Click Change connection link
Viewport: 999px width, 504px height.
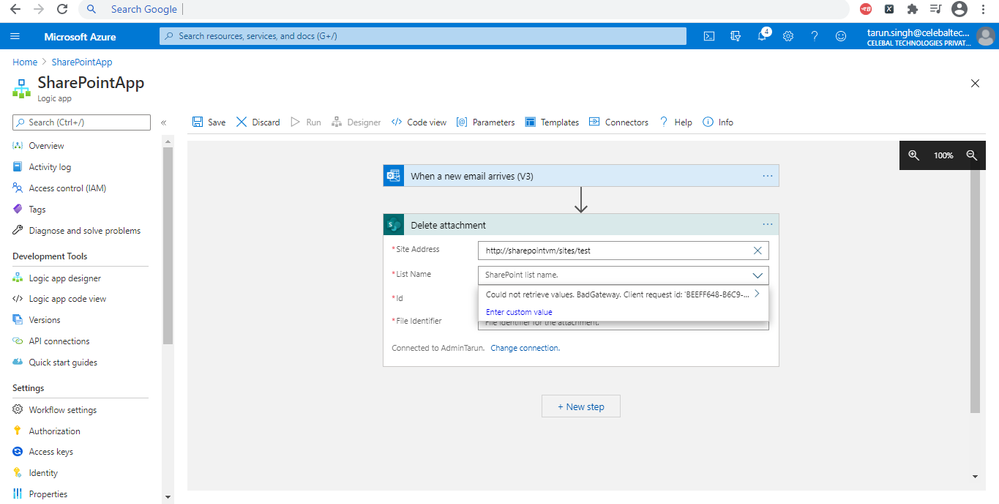tap(525, 348)
